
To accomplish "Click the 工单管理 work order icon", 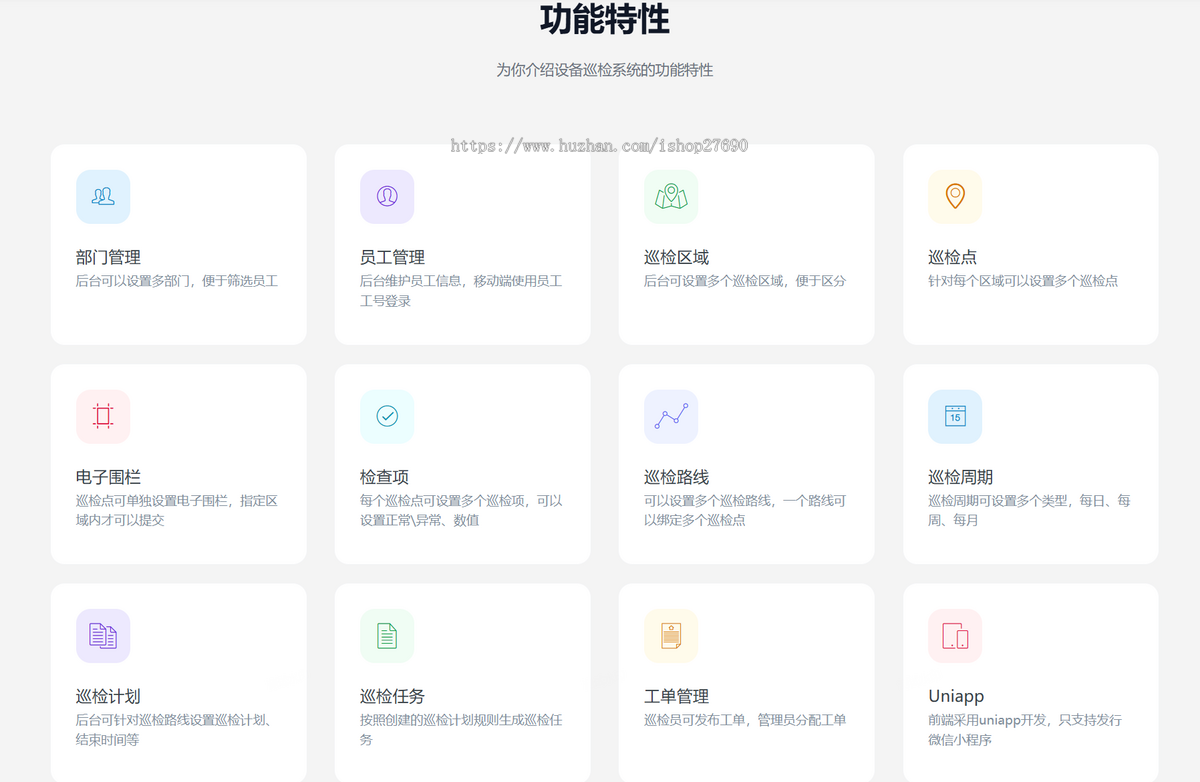I will point(671,635).
